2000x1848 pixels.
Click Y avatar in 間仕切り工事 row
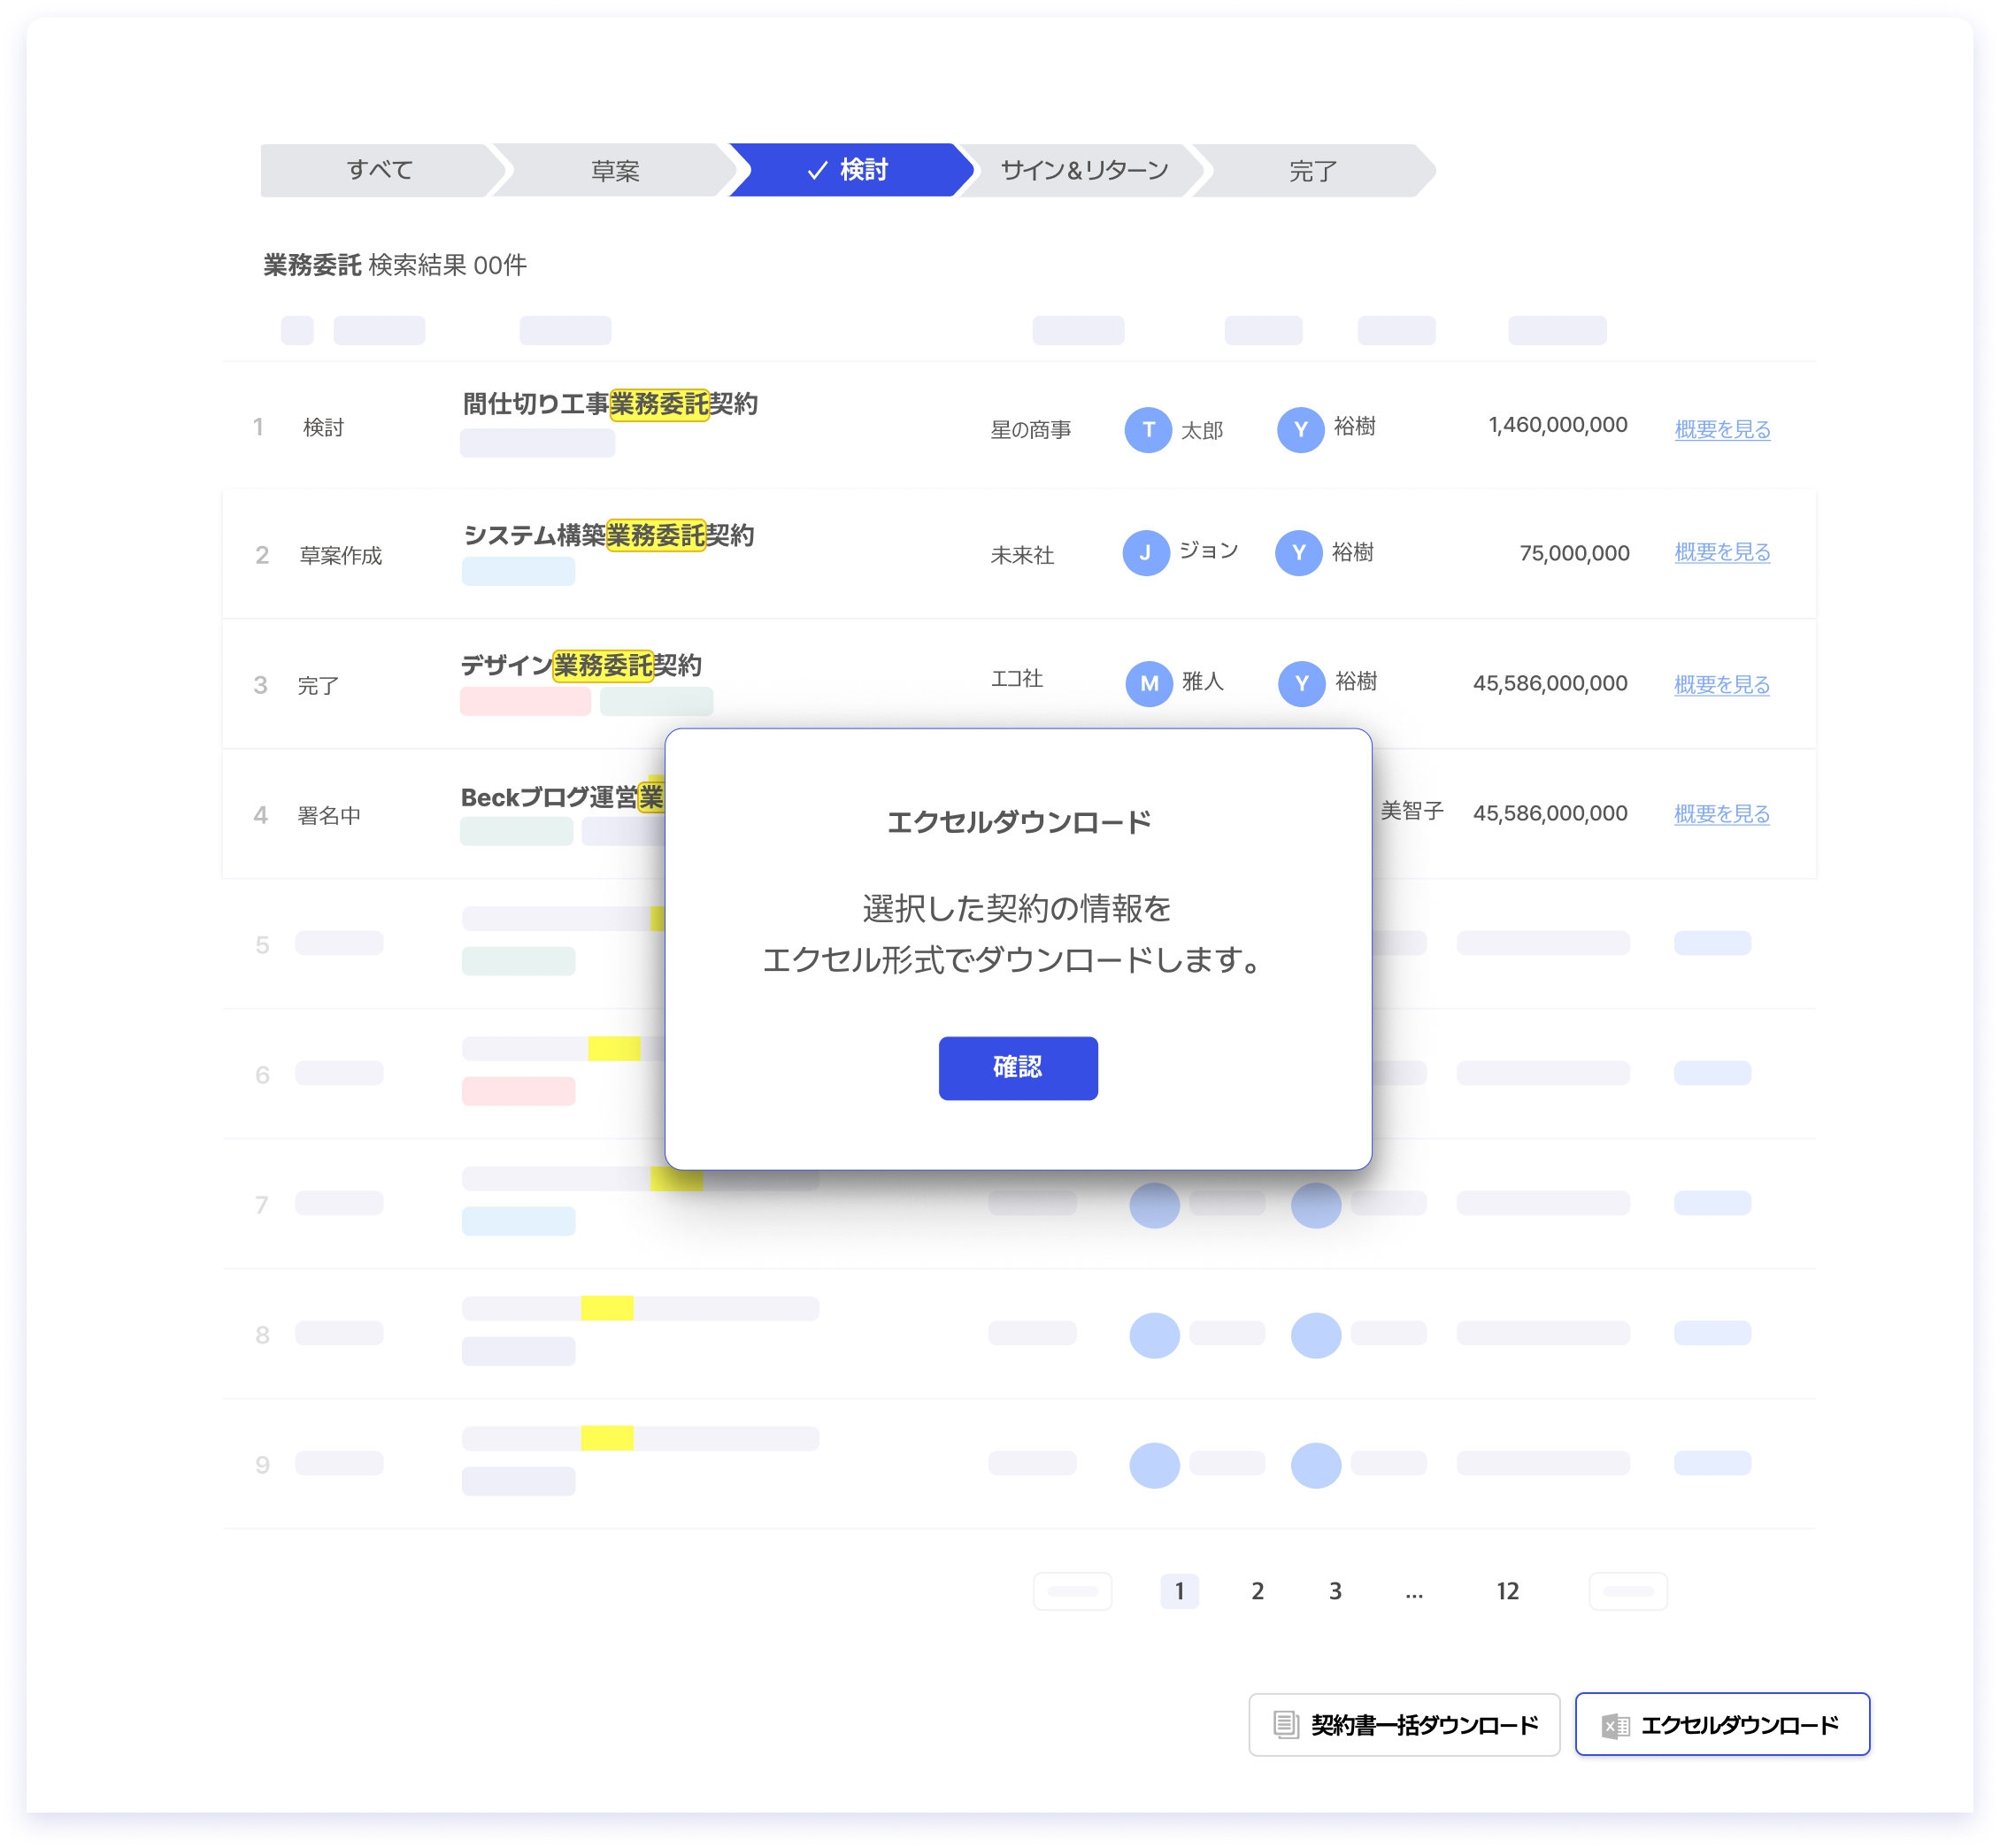[1300, 430]
